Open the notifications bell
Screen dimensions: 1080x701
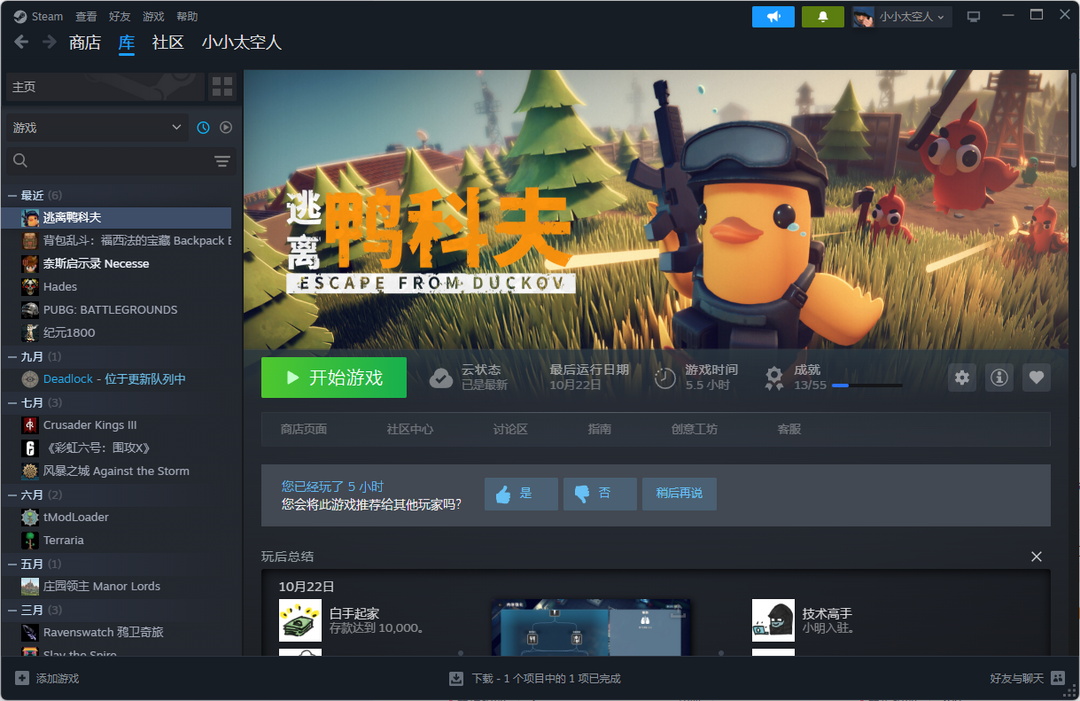pos(822,17)
